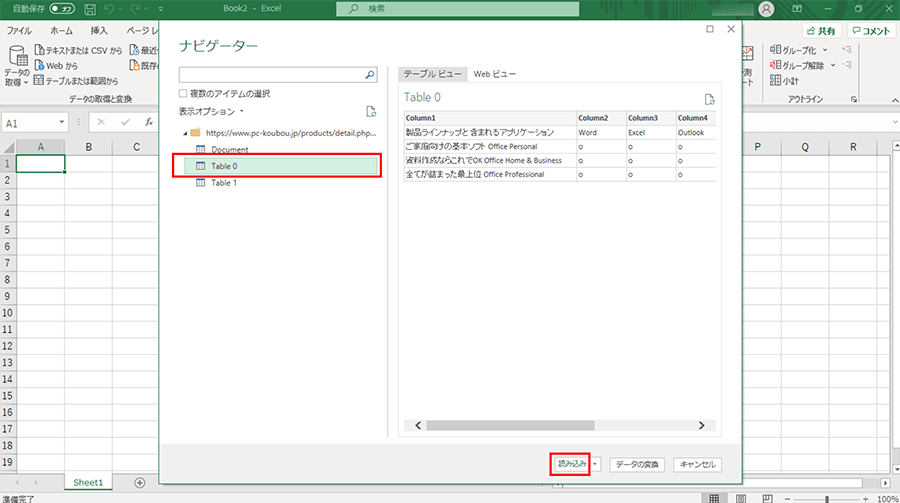Switch to Page Break Preview icon
Screen dimensions: 900x503
tap(767, 498)
